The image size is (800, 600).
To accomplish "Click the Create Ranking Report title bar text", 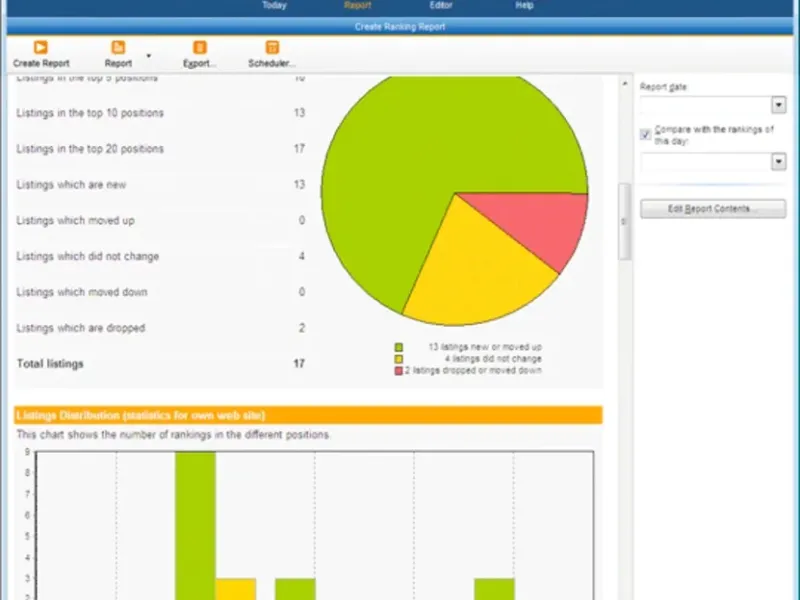I will click(x=400, y=27).
